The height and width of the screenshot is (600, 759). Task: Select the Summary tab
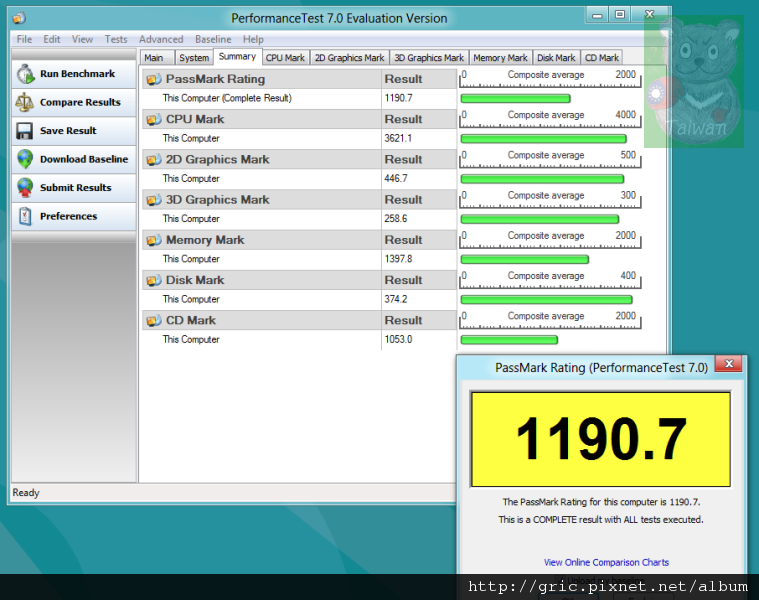pos(237,57)
